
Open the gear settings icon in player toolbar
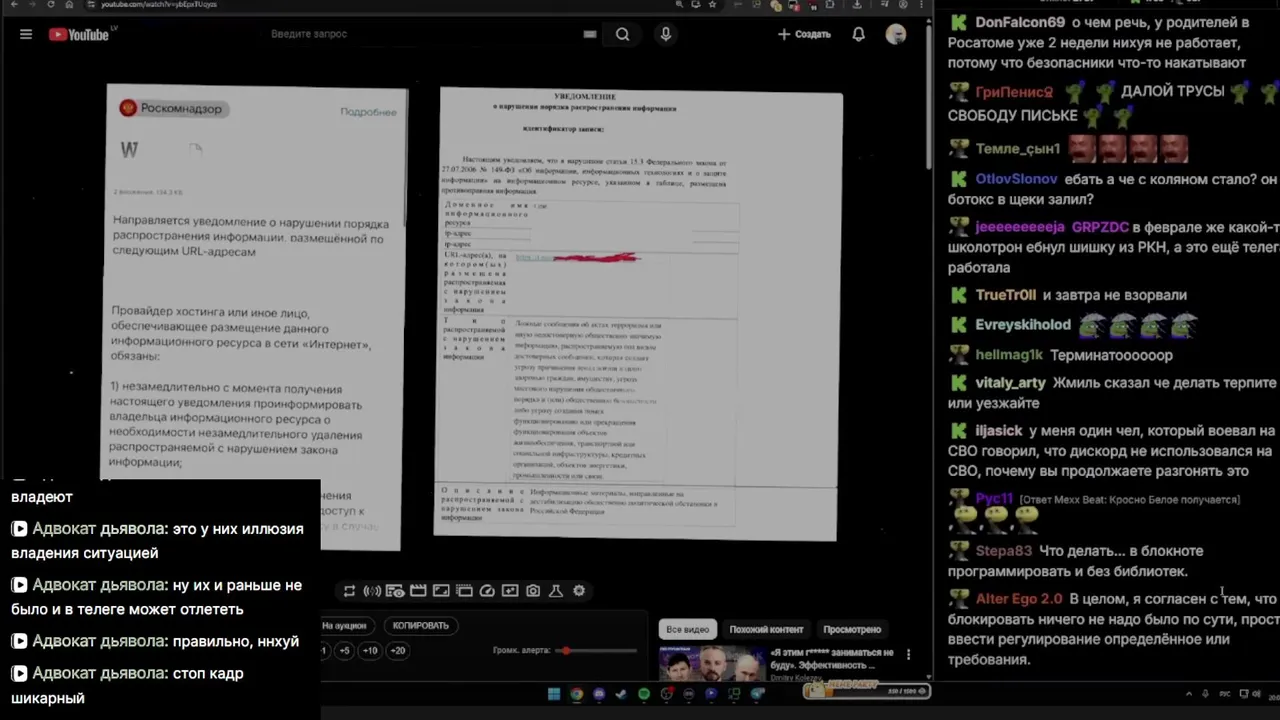pos(579,591)
